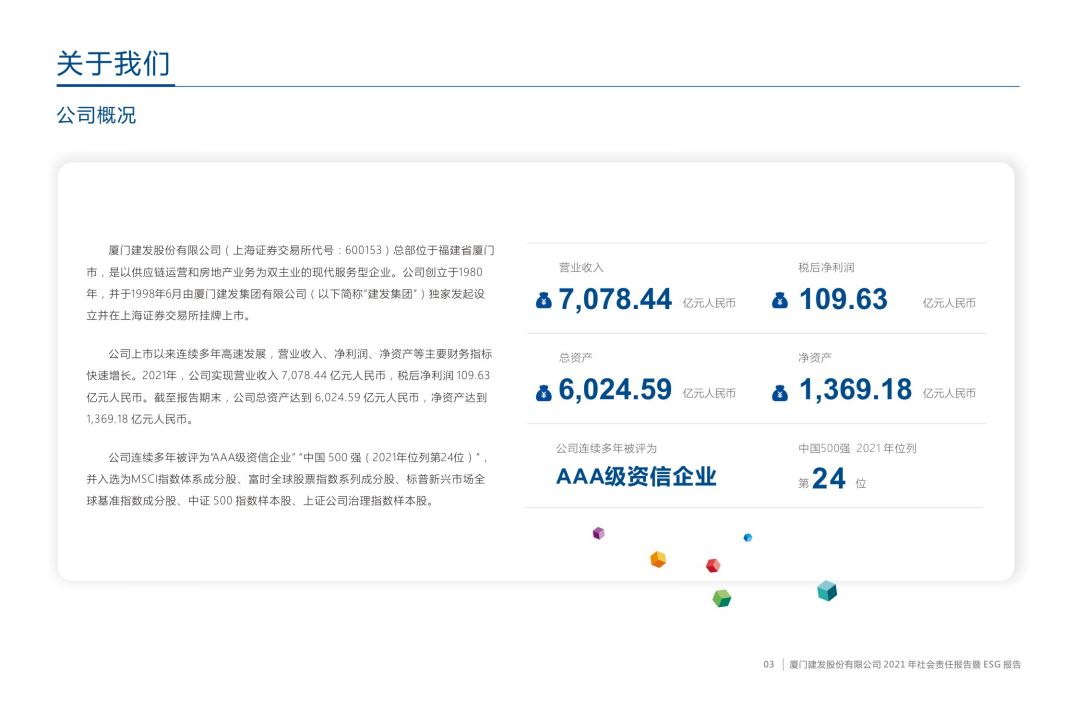Select the teal cube icon at bottom right
Viewport: 1077px width, 714px height.
(825, 591)
